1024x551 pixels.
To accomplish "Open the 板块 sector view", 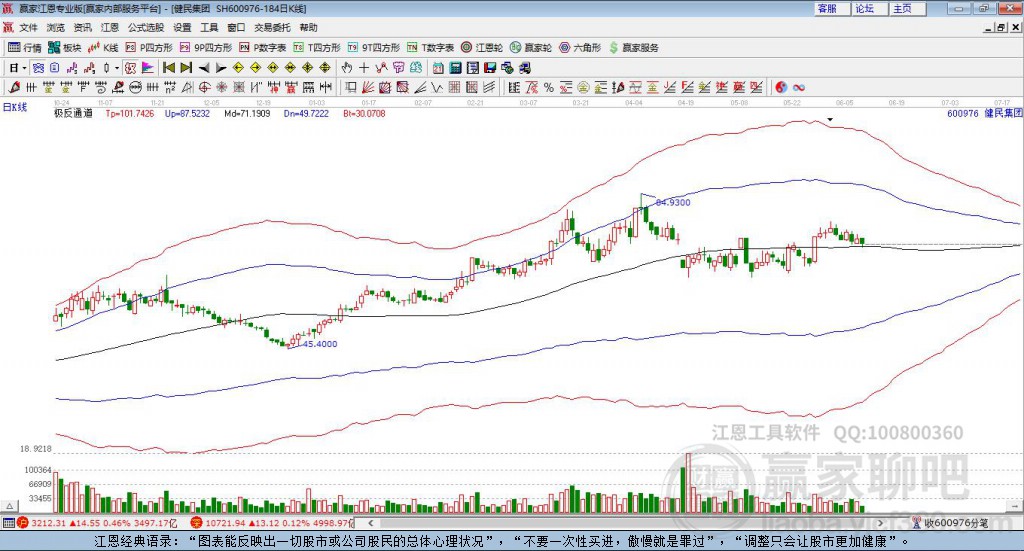I will click(x=64, y=48).
